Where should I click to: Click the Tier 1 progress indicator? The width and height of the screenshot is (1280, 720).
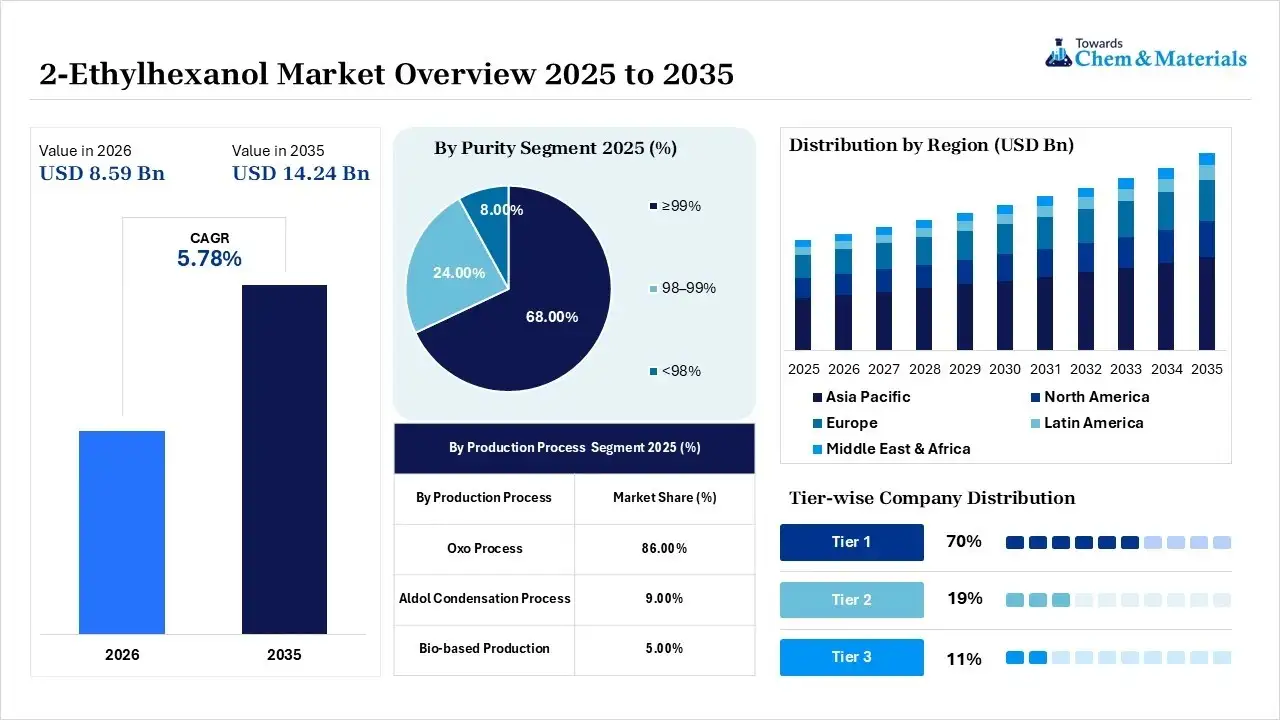point(1118,542)
